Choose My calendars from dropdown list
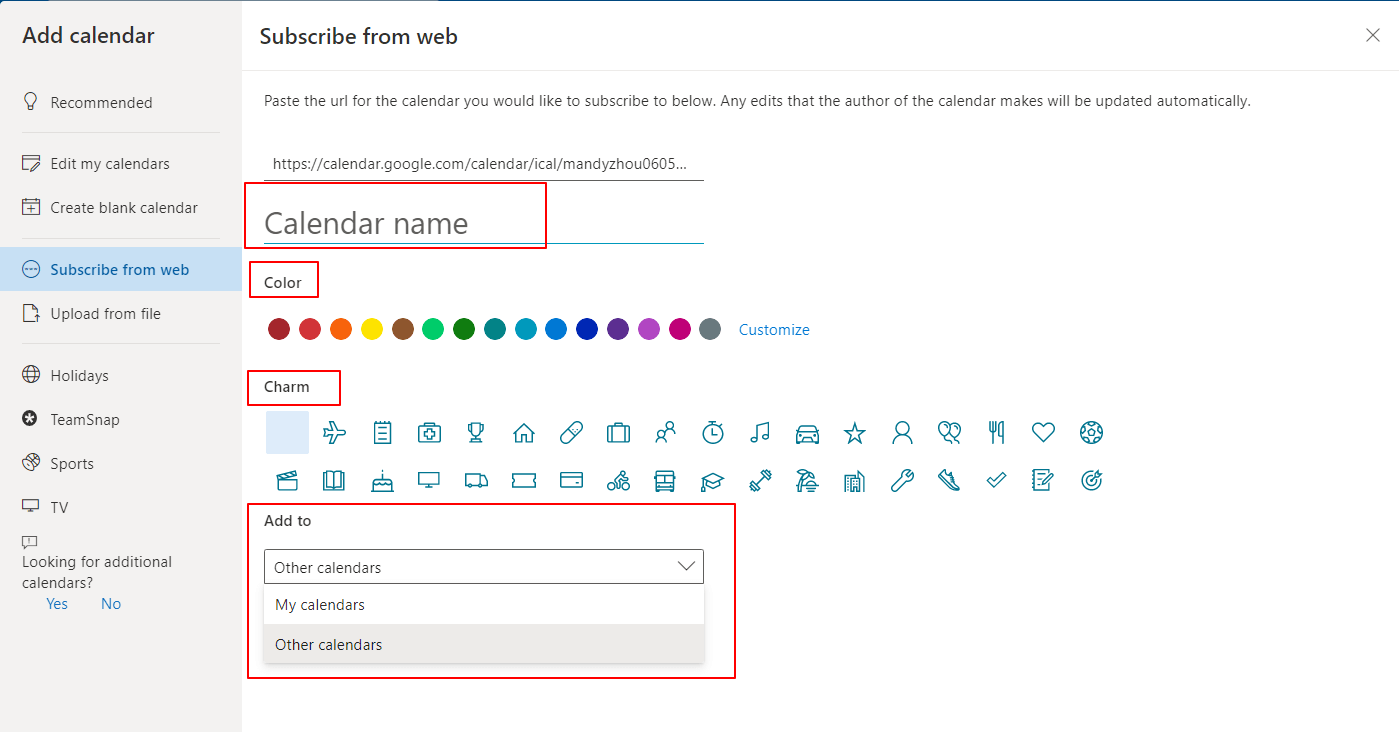The width and height of the screenshot is (1399, 732). pos(484,605)
